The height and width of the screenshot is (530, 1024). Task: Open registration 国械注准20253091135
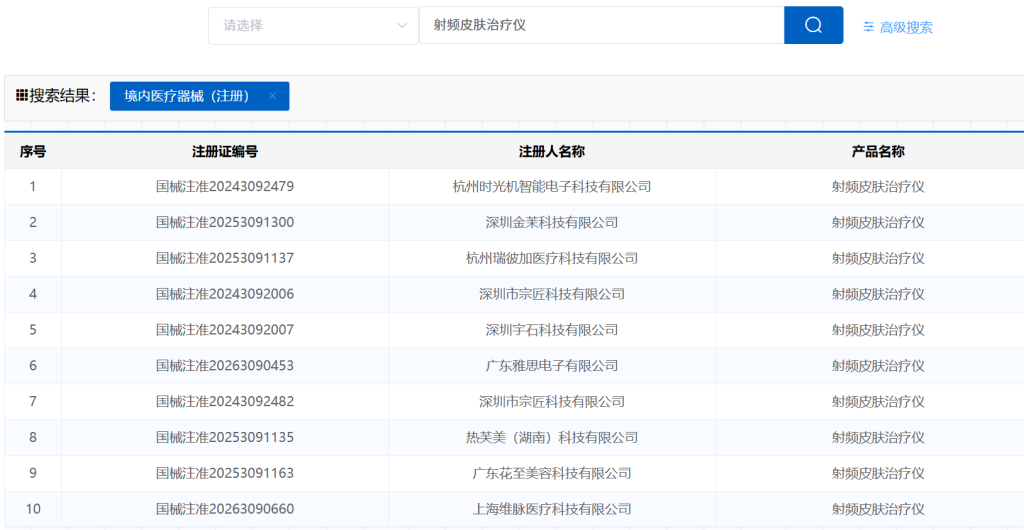[225, 437]
